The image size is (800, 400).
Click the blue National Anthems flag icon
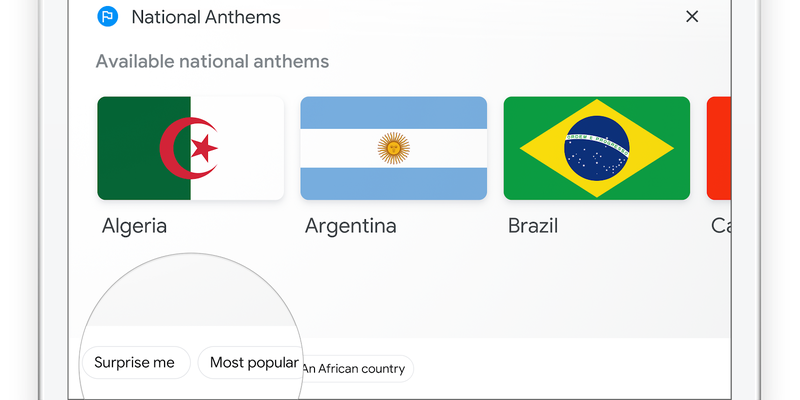107,17
